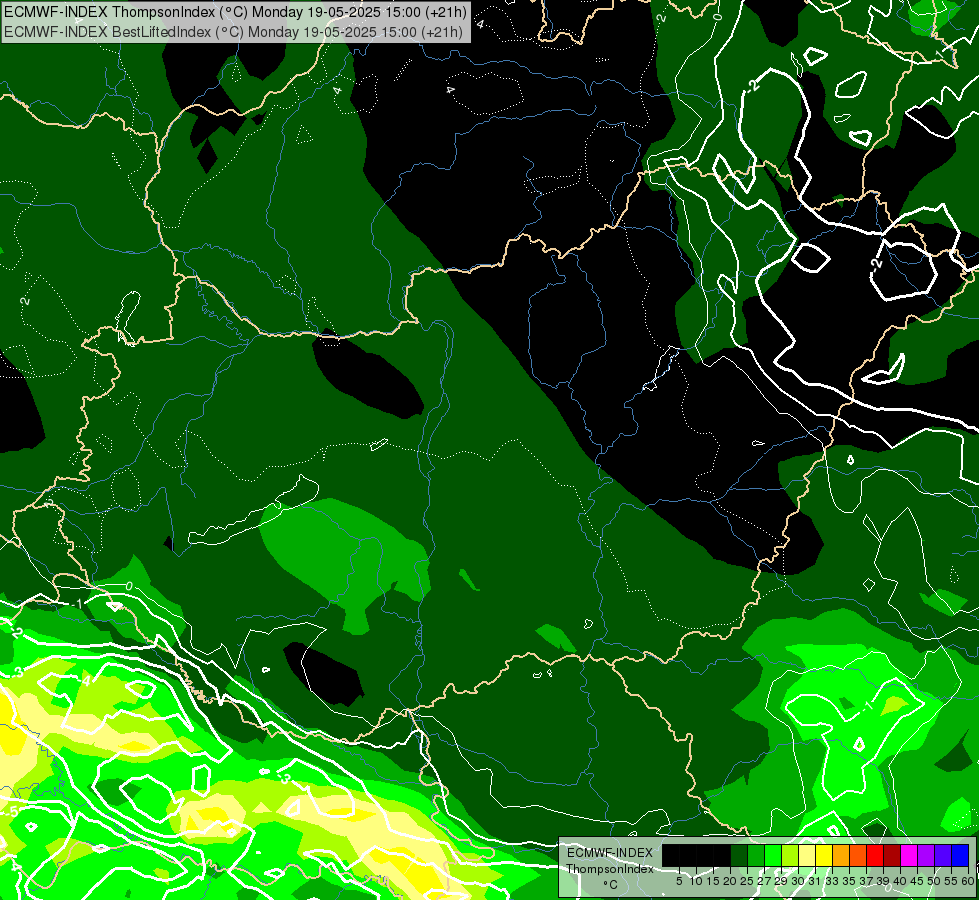Select the medium green 25–27 legend swatch
Image resolution: width=979 pixels, height=900 pixels.
click(756, 855)
